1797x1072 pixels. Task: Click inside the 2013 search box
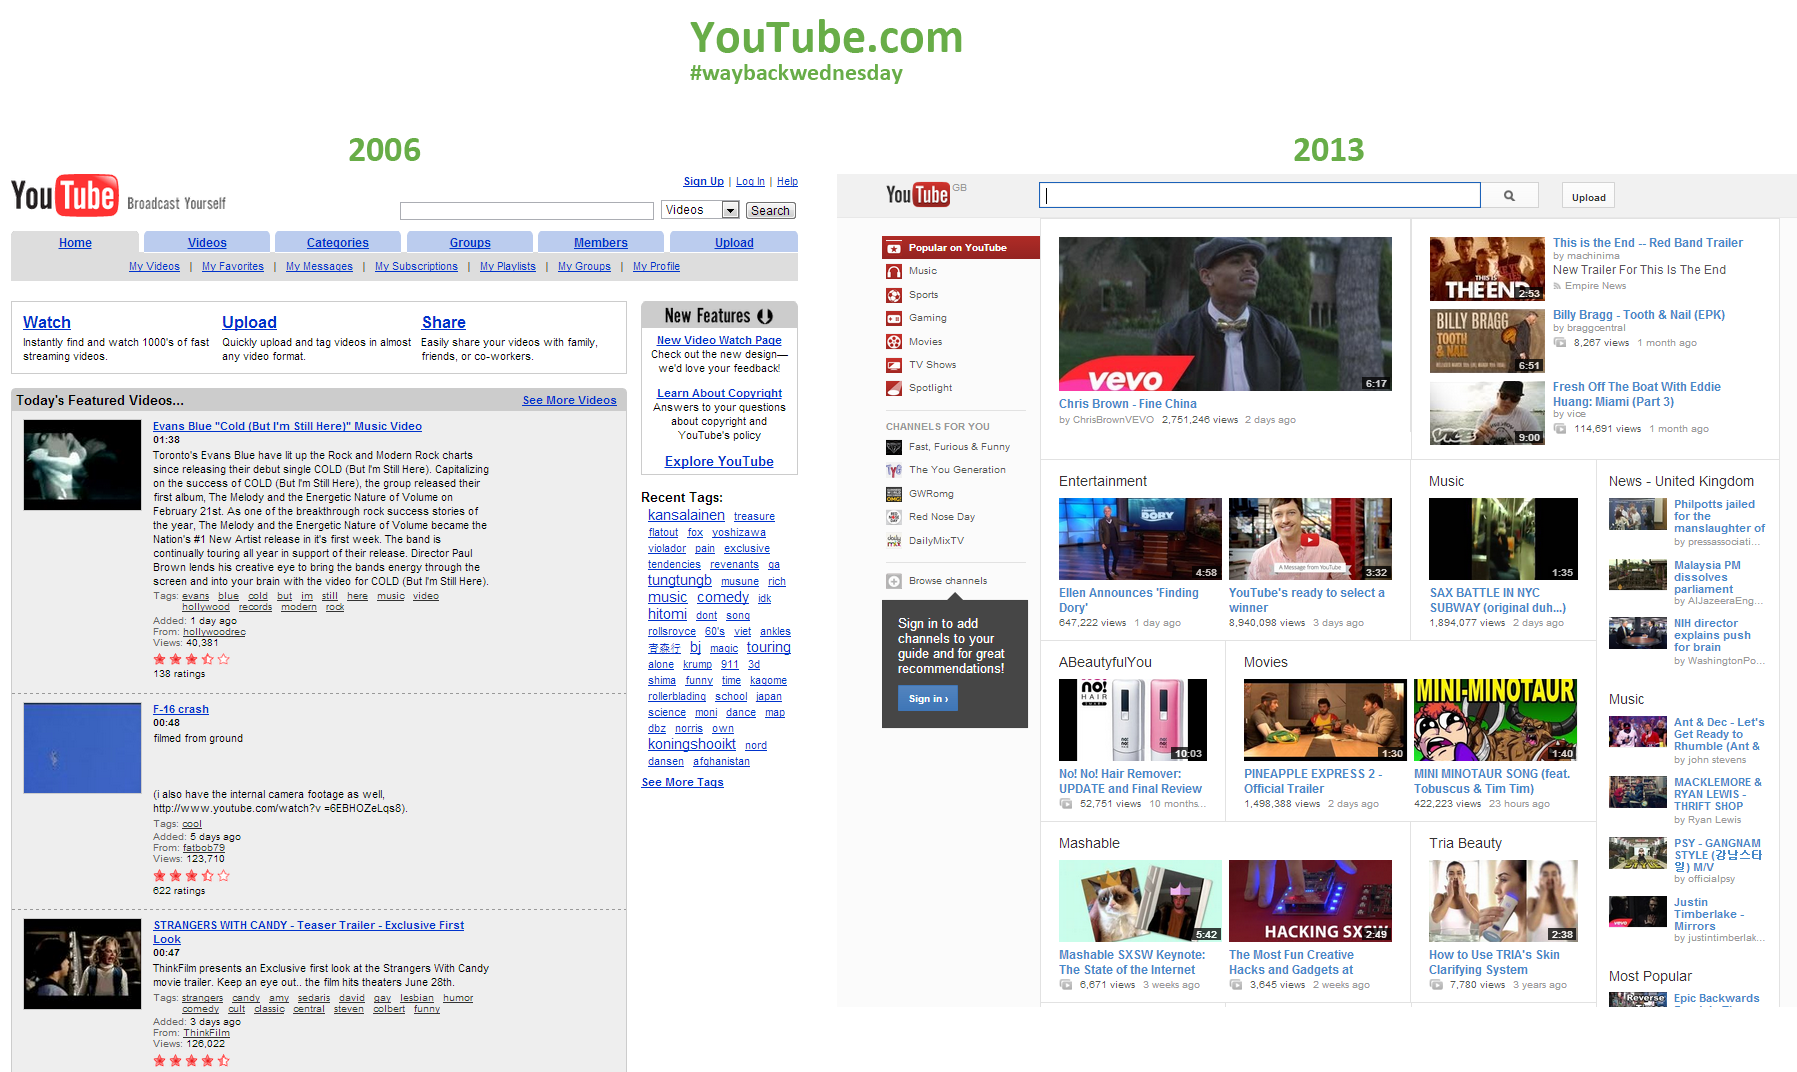(x=1260, y=196)
